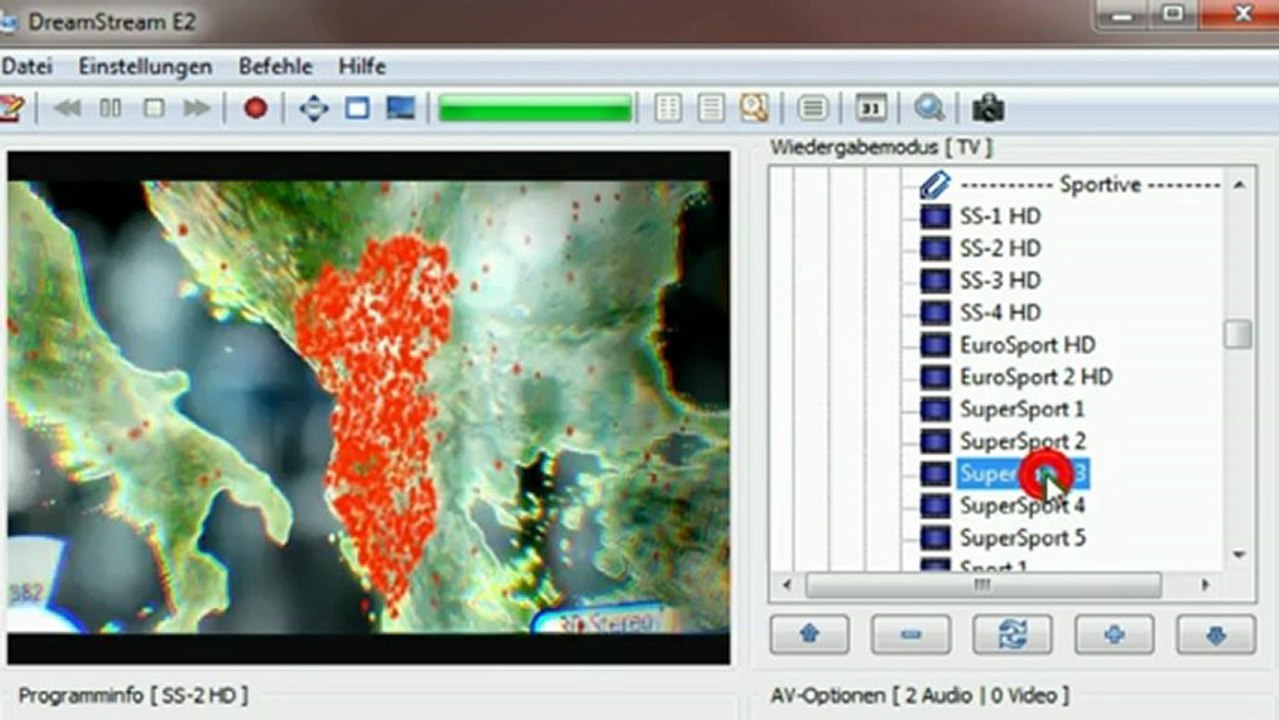The width and height of the screenshot is (1279, 720).
Task: Click the channel list scroll-down arrow
Action: coord(1239,555)
